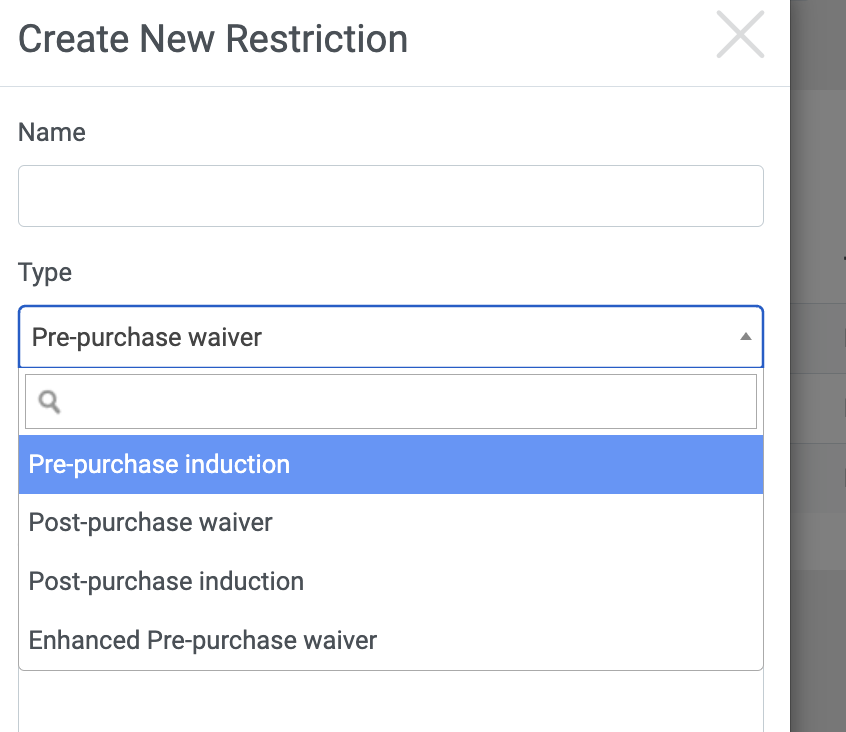Click the empty dialog header area
846x732 pixels.
560,40
